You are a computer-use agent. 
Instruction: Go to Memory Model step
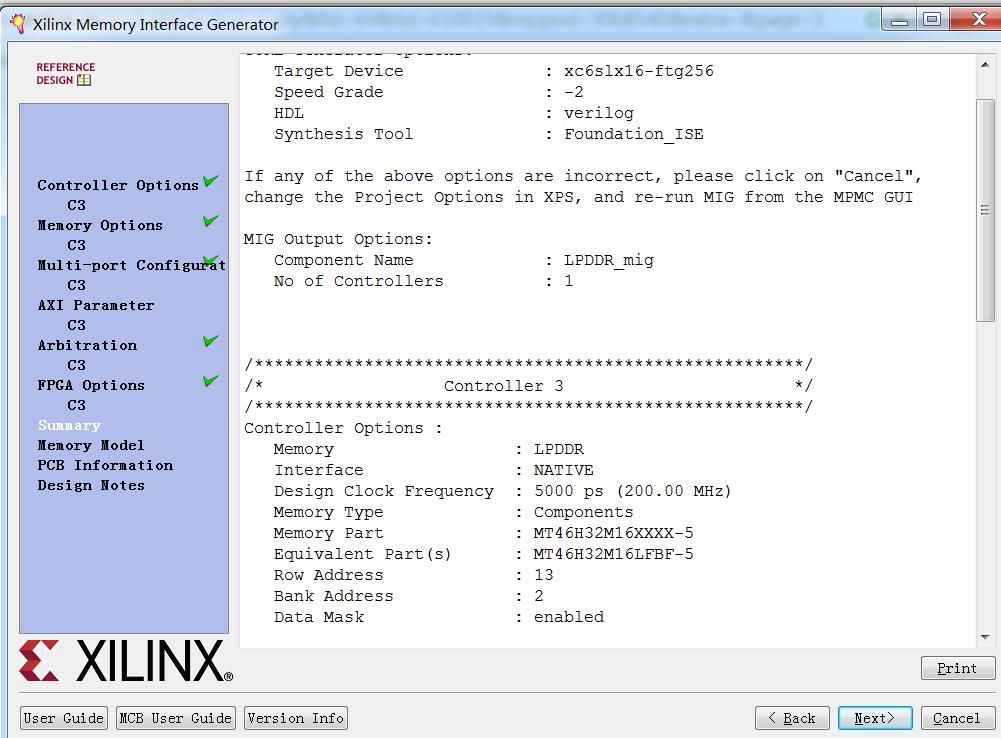(91, 445)
